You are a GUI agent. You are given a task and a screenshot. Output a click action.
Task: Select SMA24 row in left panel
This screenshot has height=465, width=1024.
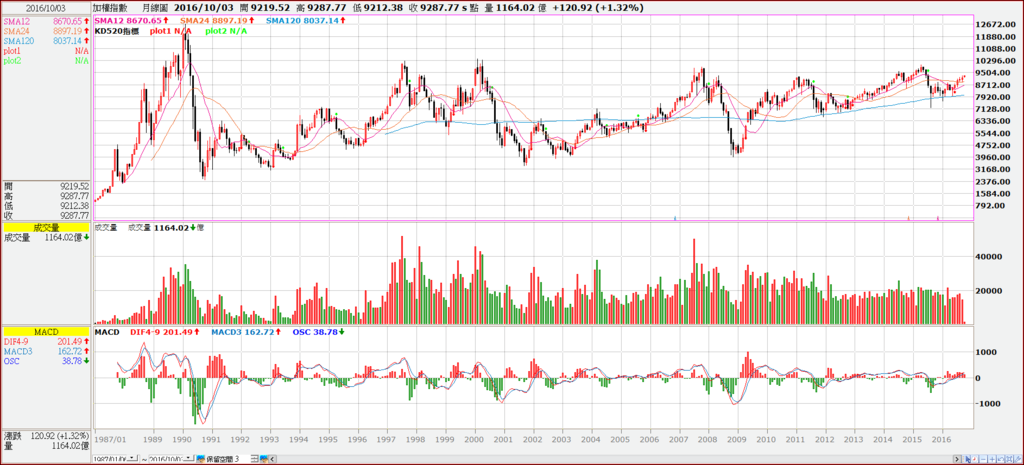46,31
